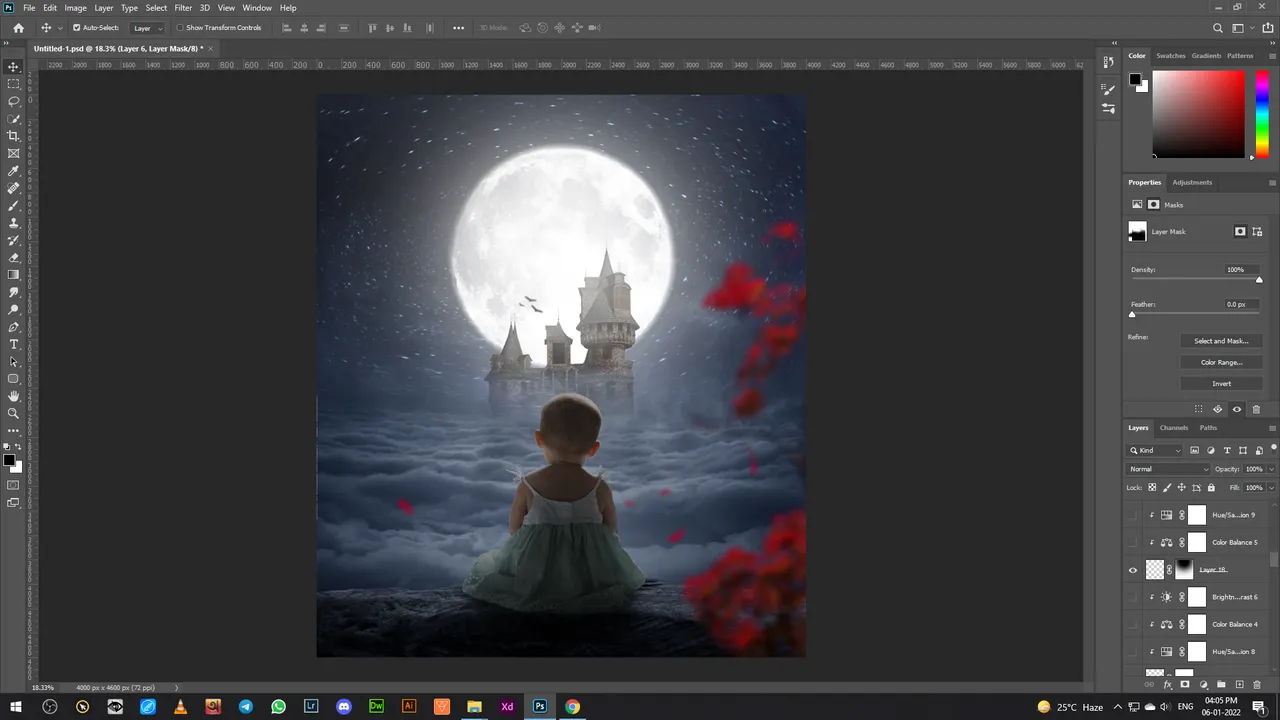Click the hue spectrum strip in Color panel

[x=1262, y=114]
